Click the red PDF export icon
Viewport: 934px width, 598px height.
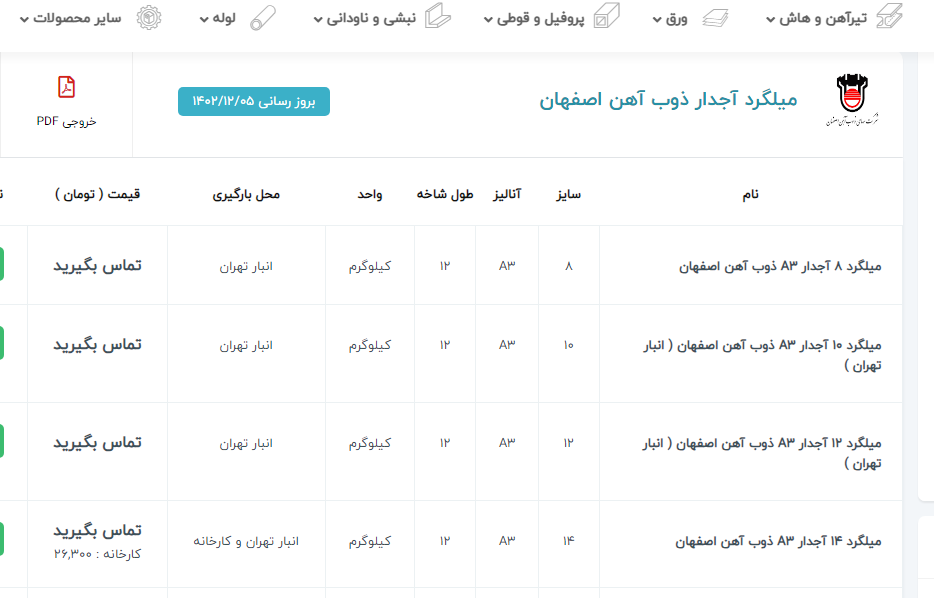(66, 88)
